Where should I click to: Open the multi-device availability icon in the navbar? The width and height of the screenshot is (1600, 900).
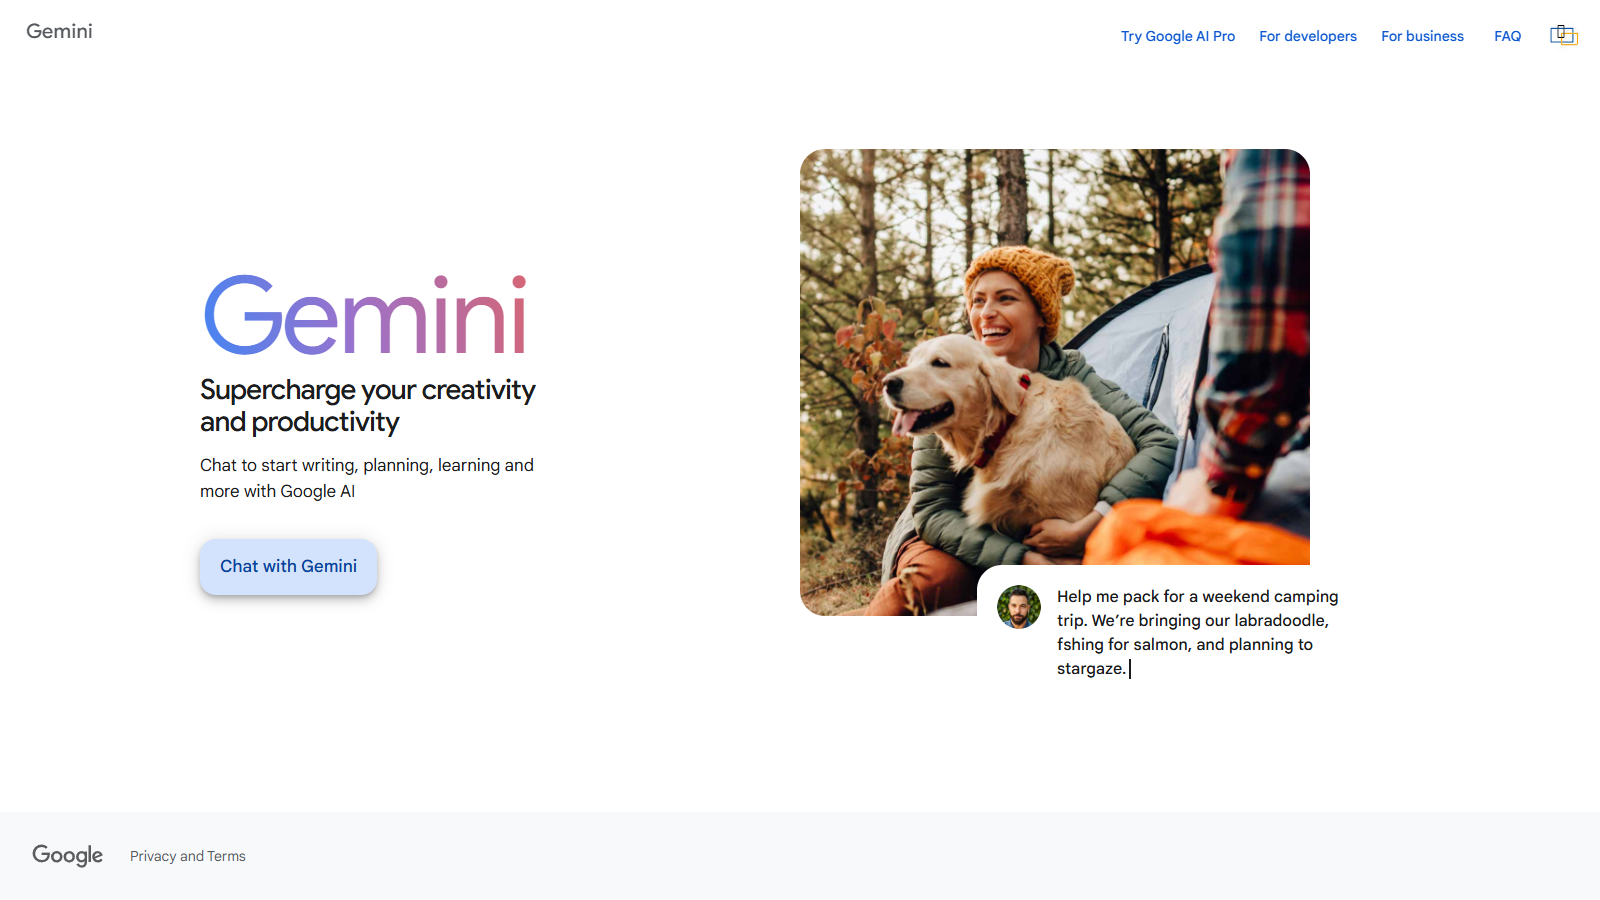(1563, 34)
